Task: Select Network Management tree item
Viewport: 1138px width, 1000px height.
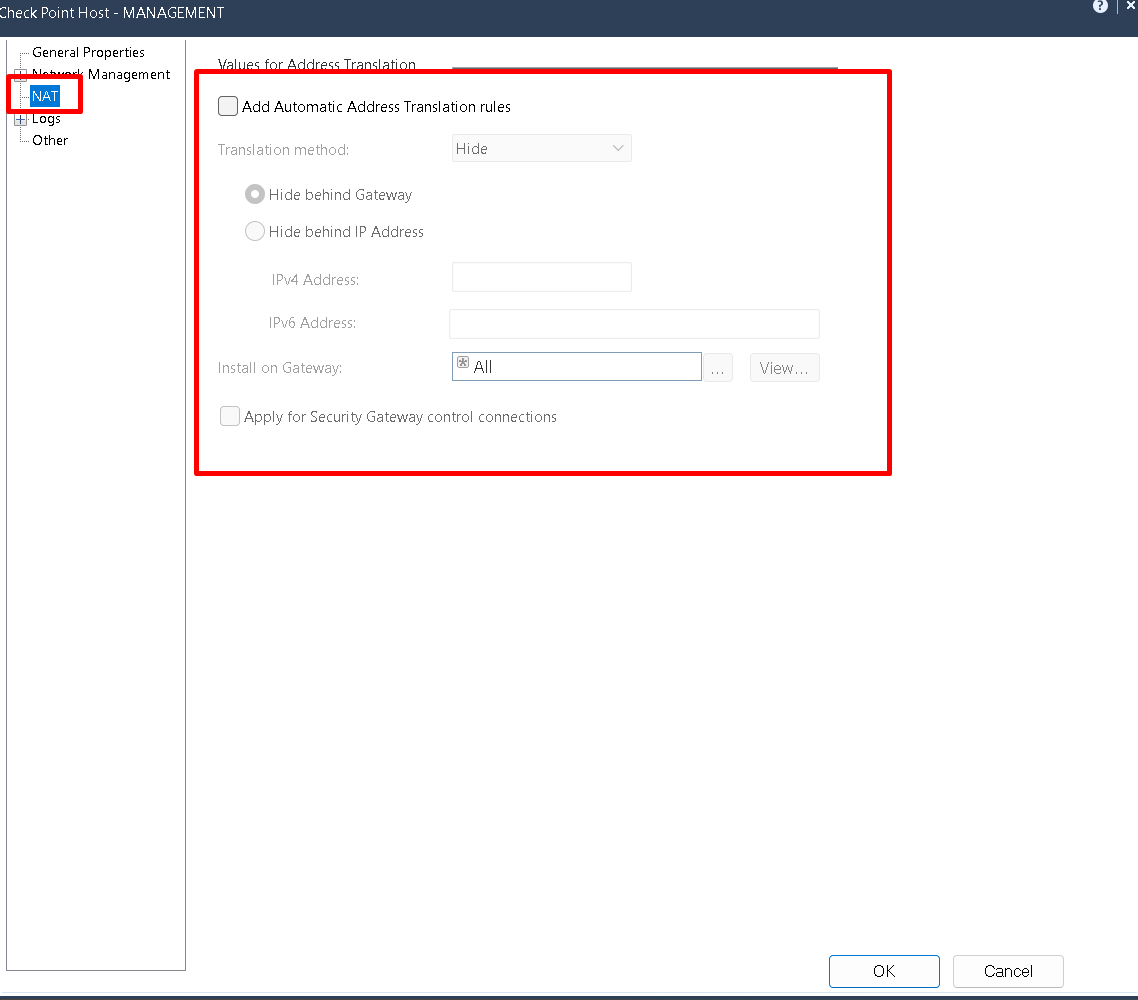Action: (x=101, y=74)
